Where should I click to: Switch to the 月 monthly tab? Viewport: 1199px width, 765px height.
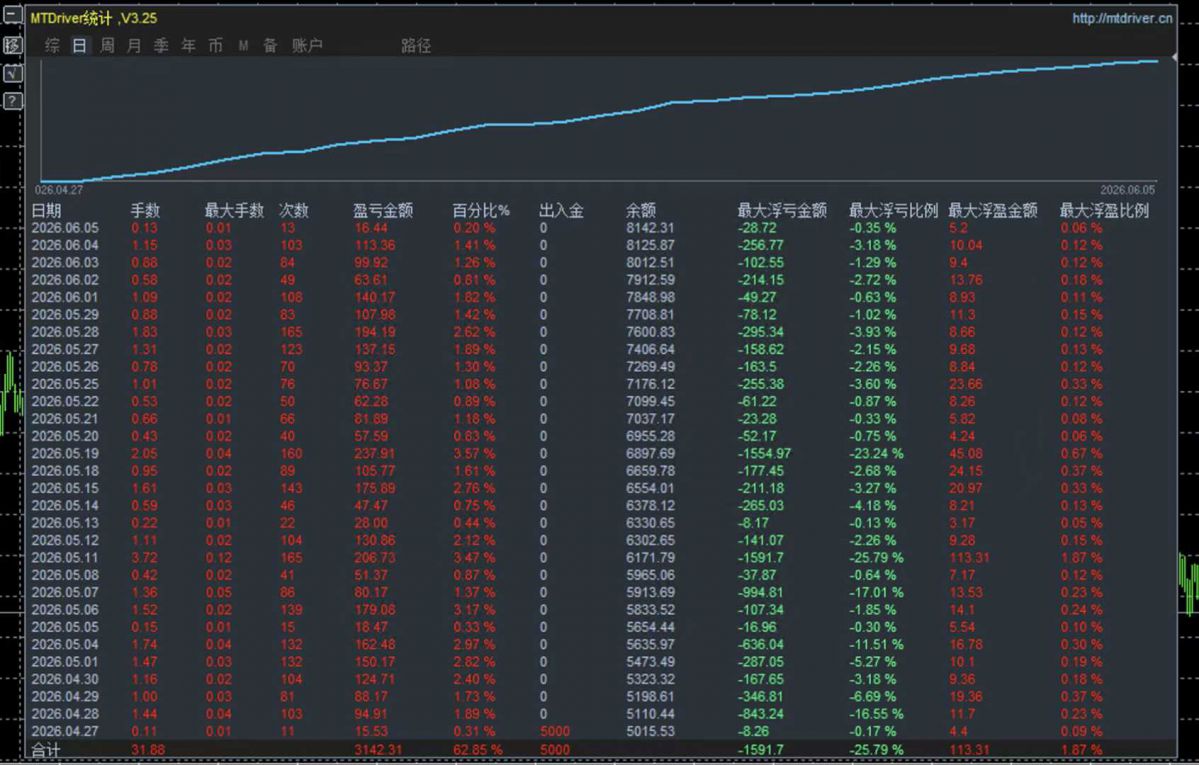pyautogui.click(x=134, y=46)
